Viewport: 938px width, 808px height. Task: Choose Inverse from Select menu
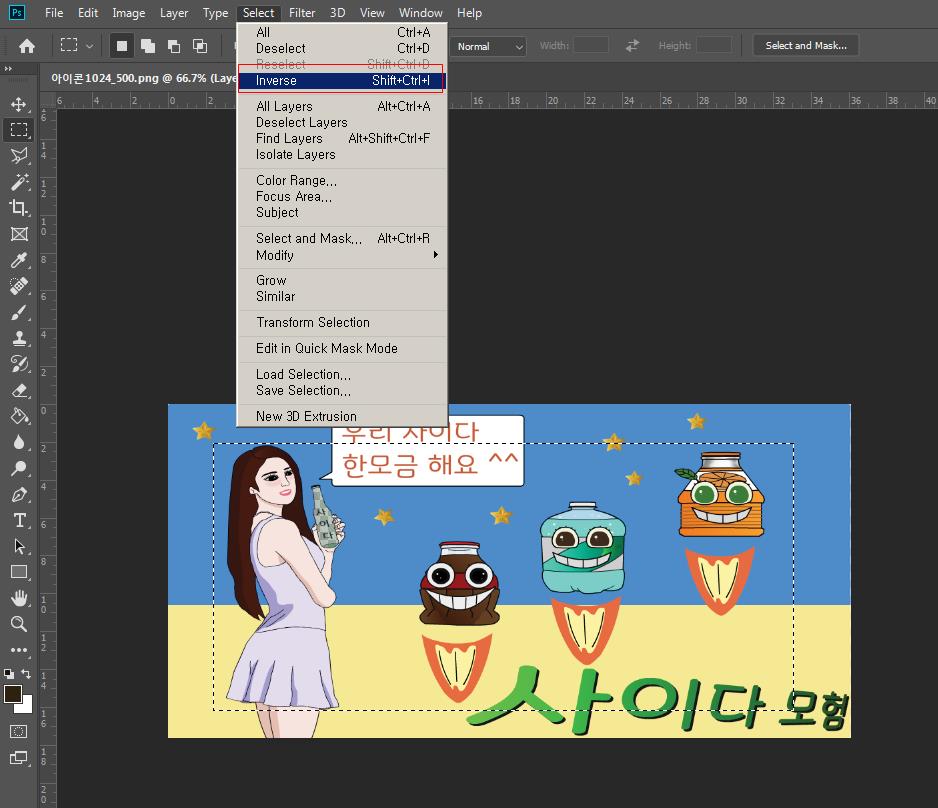tap(342, 80)
